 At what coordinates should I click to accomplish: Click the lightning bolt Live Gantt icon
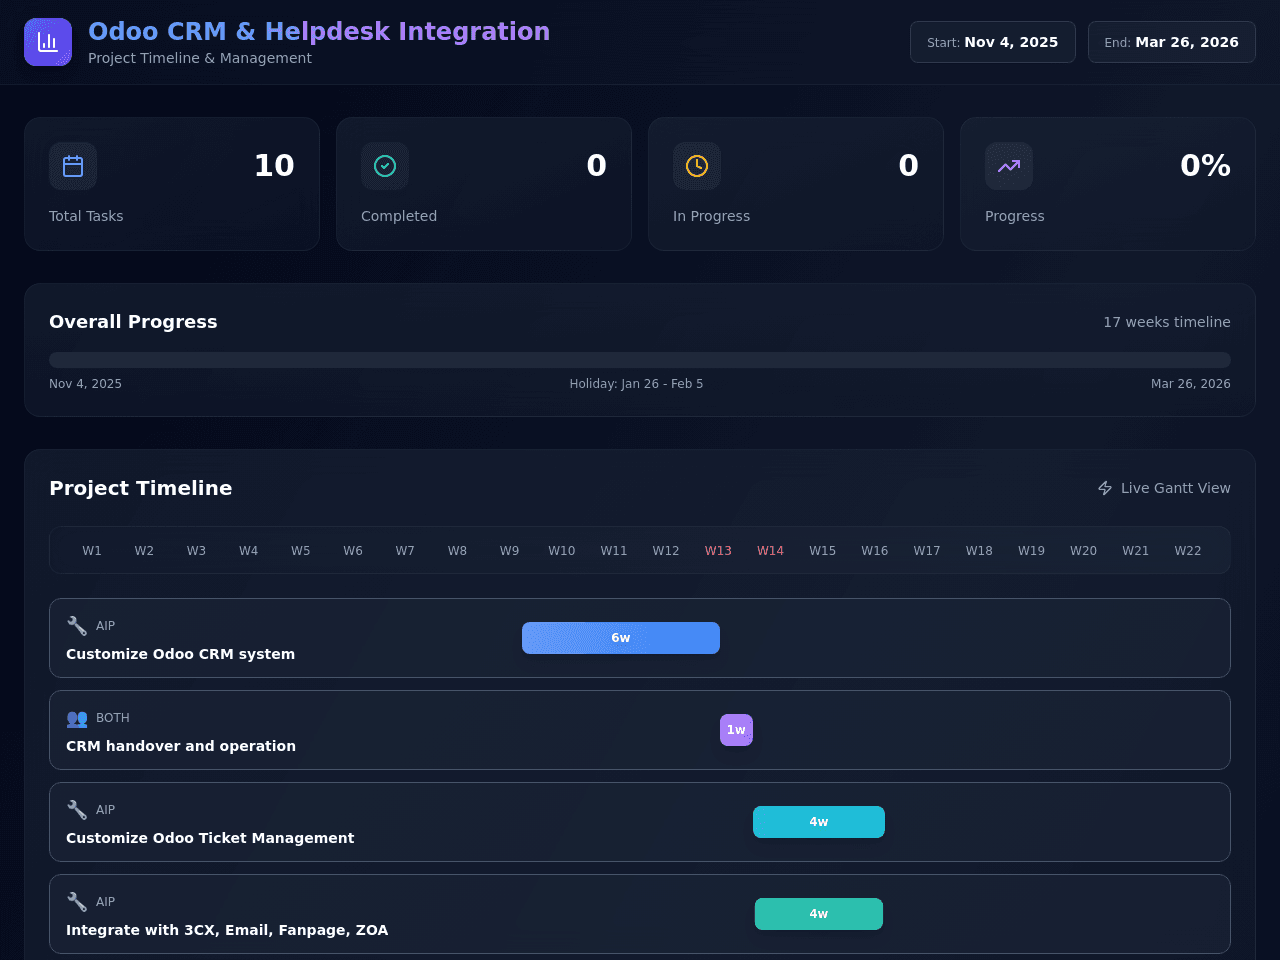(x=1105, y=488)
